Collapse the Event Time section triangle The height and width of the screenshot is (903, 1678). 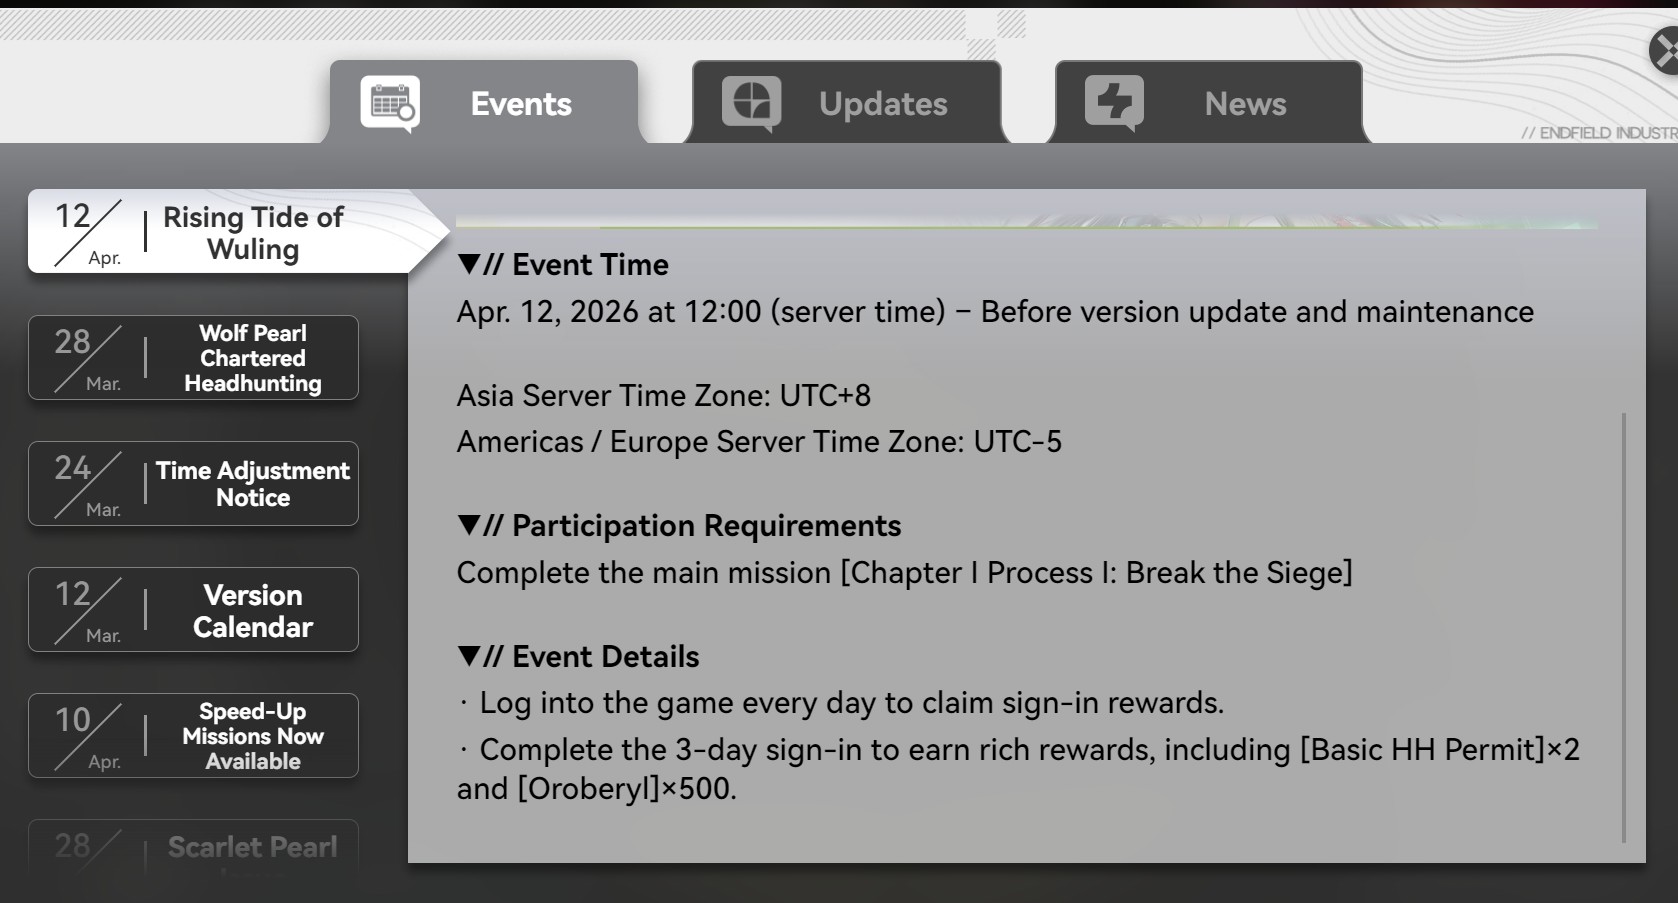coord(469,264)
